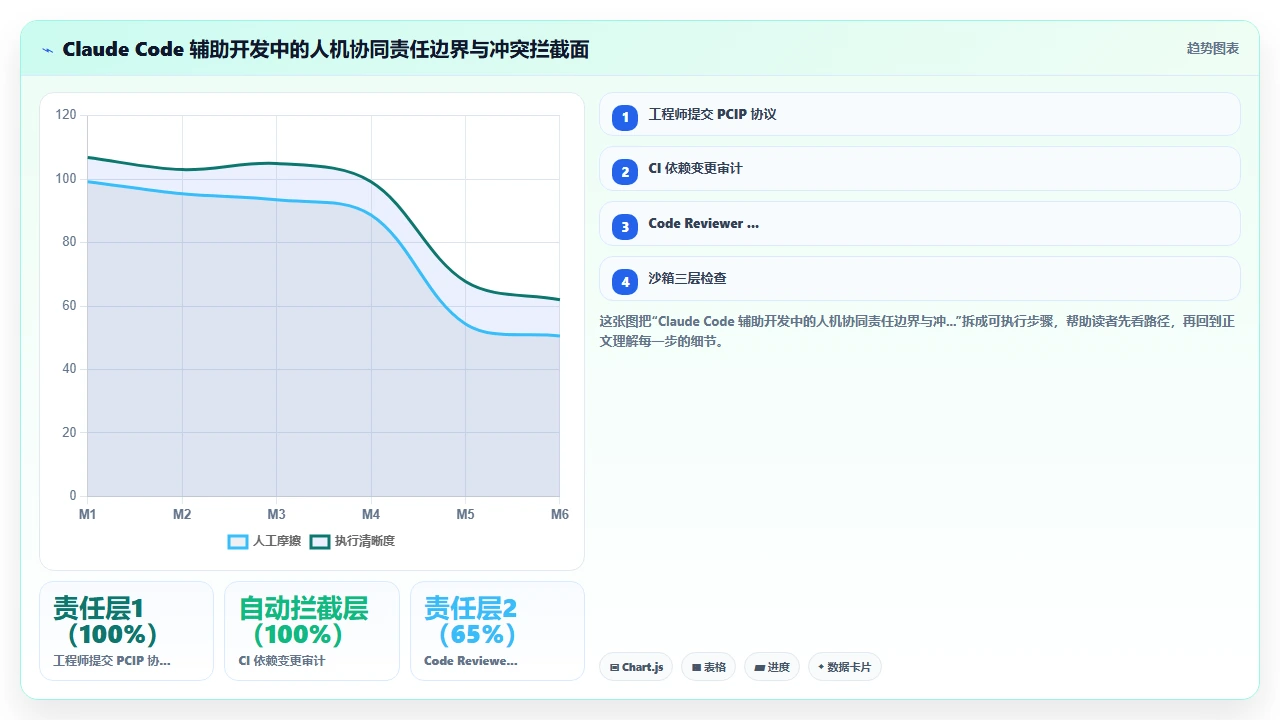The image size is (1280, 720).
Task: Select step 4 number badge
Action: [x=625, y=282]
